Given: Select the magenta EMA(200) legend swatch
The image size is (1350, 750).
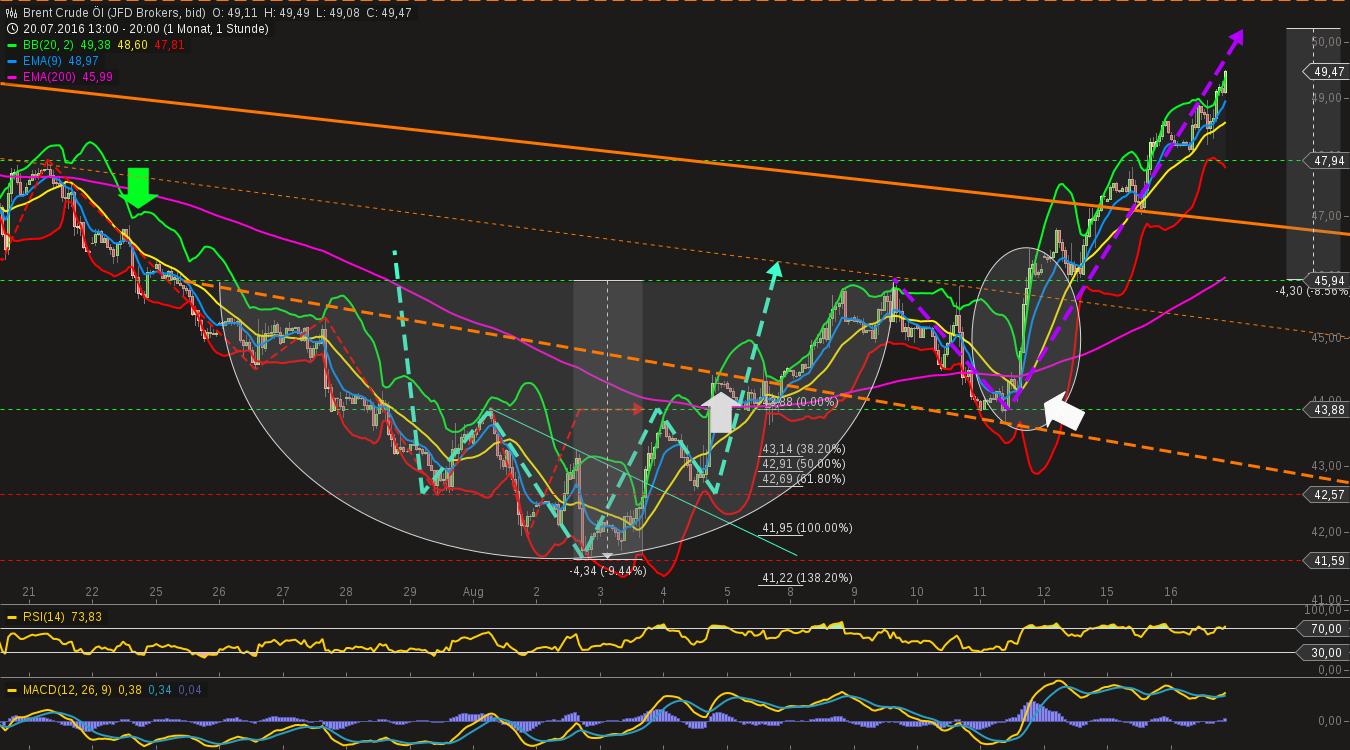Looking at the screenshot, I should pyautogui.click(x=12, y=77).
